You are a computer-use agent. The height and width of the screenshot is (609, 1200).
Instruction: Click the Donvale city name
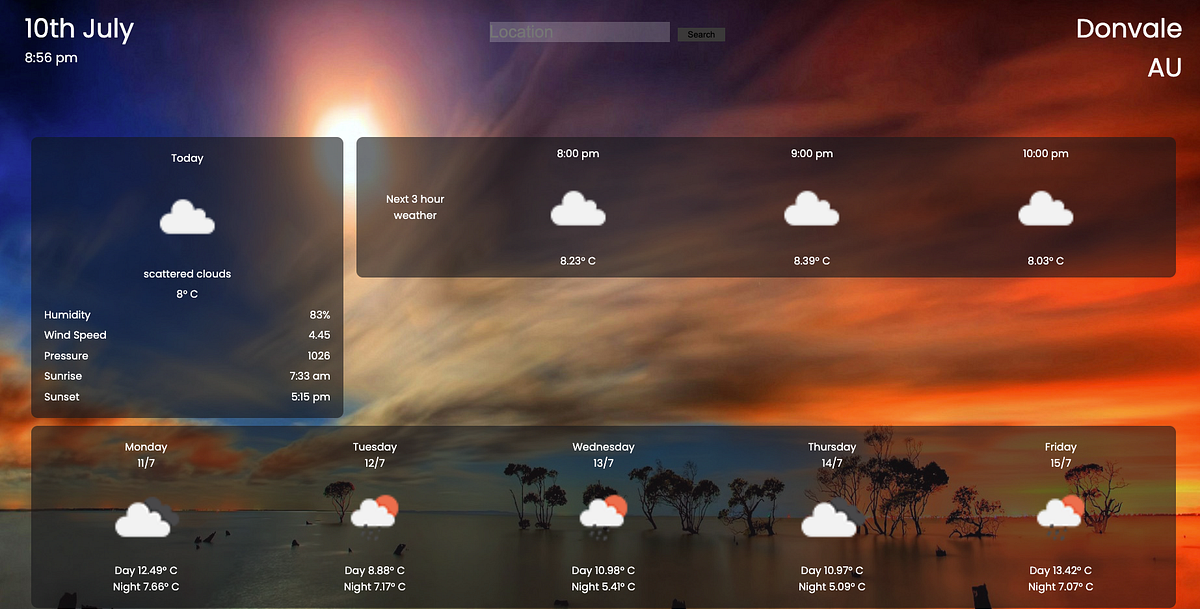click(1129, 28)
